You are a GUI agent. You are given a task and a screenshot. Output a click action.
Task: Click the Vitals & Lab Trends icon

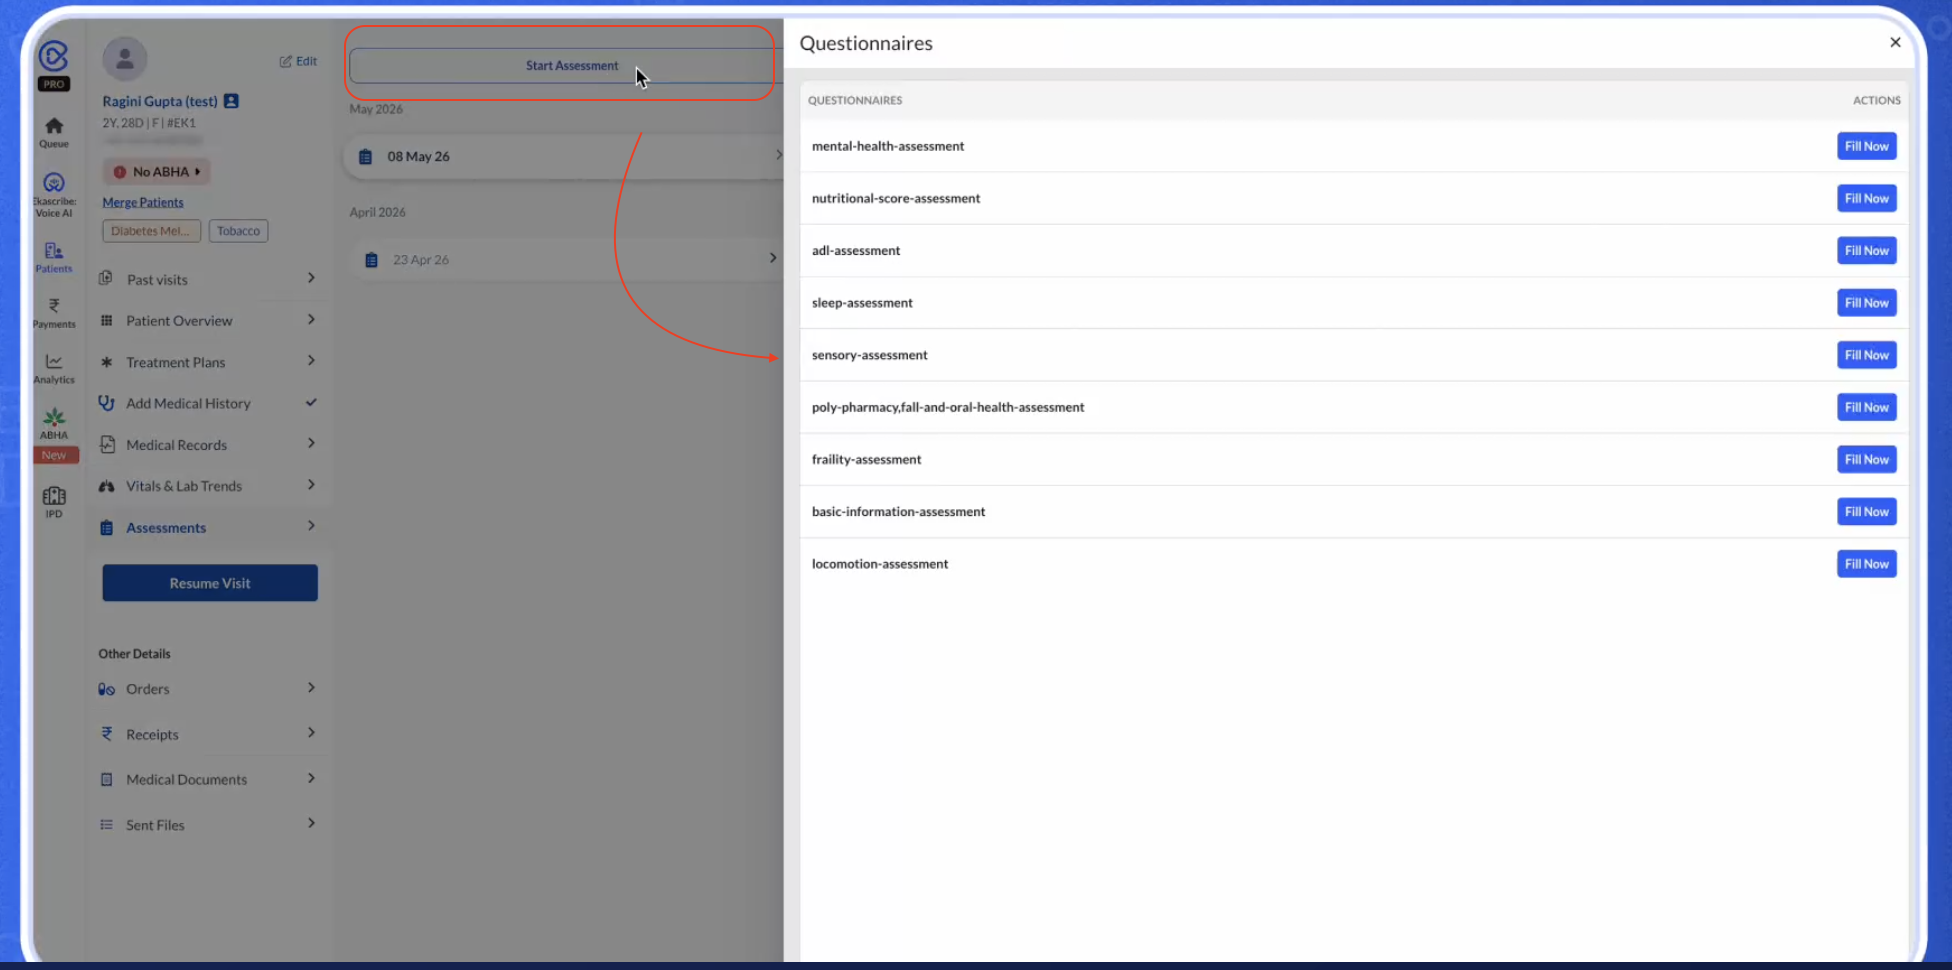[x=106, y=486]
